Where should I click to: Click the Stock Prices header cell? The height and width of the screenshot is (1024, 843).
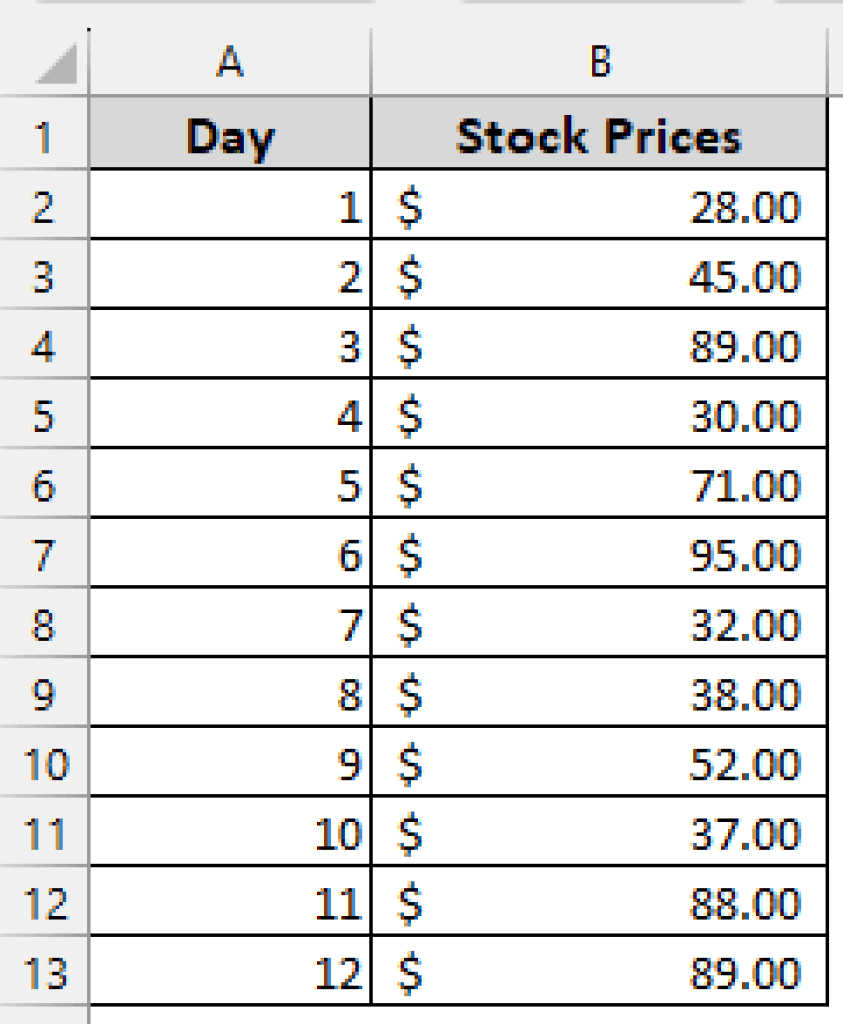click(600, 137)
